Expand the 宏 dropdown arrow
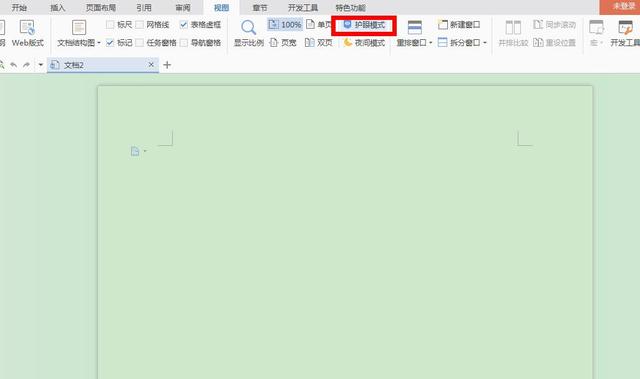 pos(601,43)
